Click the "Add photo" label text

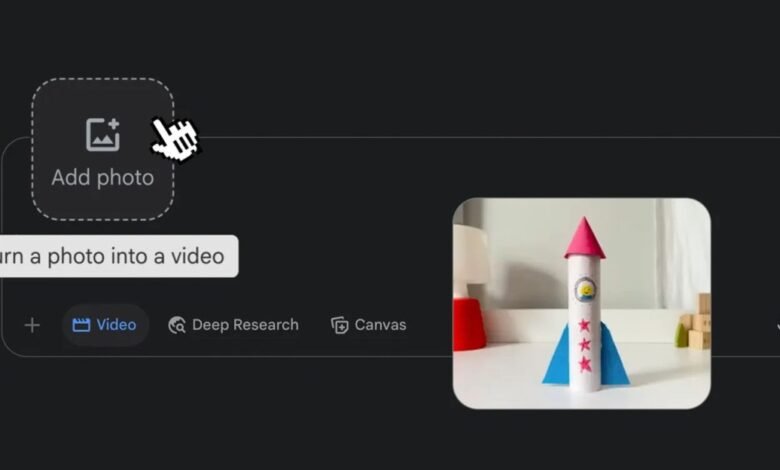point(103,178)
